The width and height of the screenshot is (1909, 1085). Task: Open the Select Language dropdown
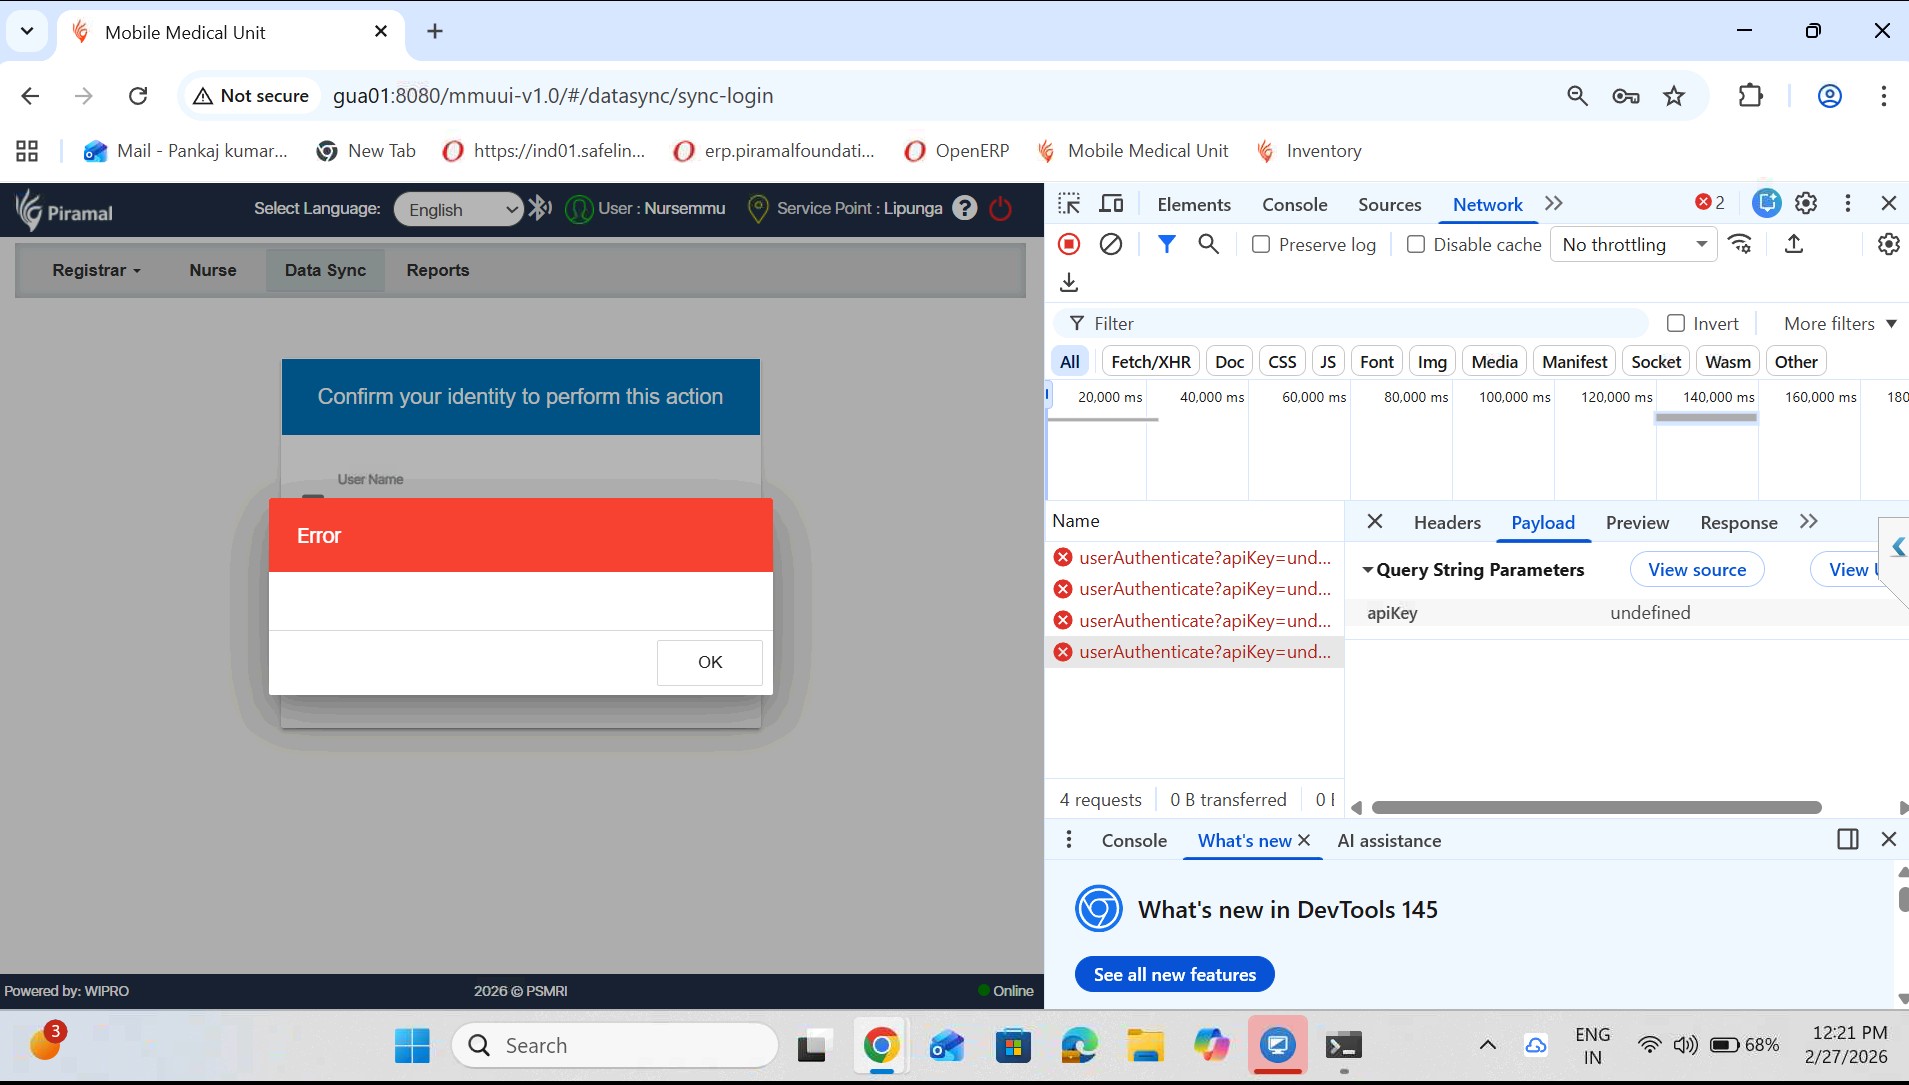coord(458,210)
